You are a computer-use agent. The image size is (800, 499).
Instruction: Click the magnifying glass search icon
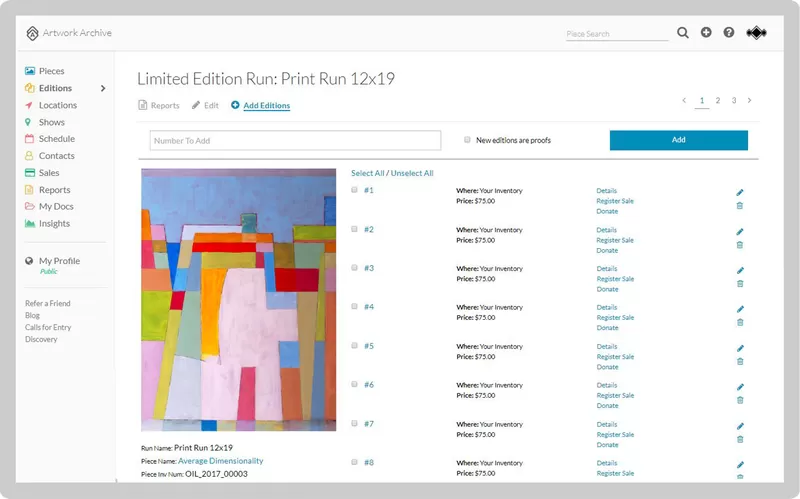(683, 33)
